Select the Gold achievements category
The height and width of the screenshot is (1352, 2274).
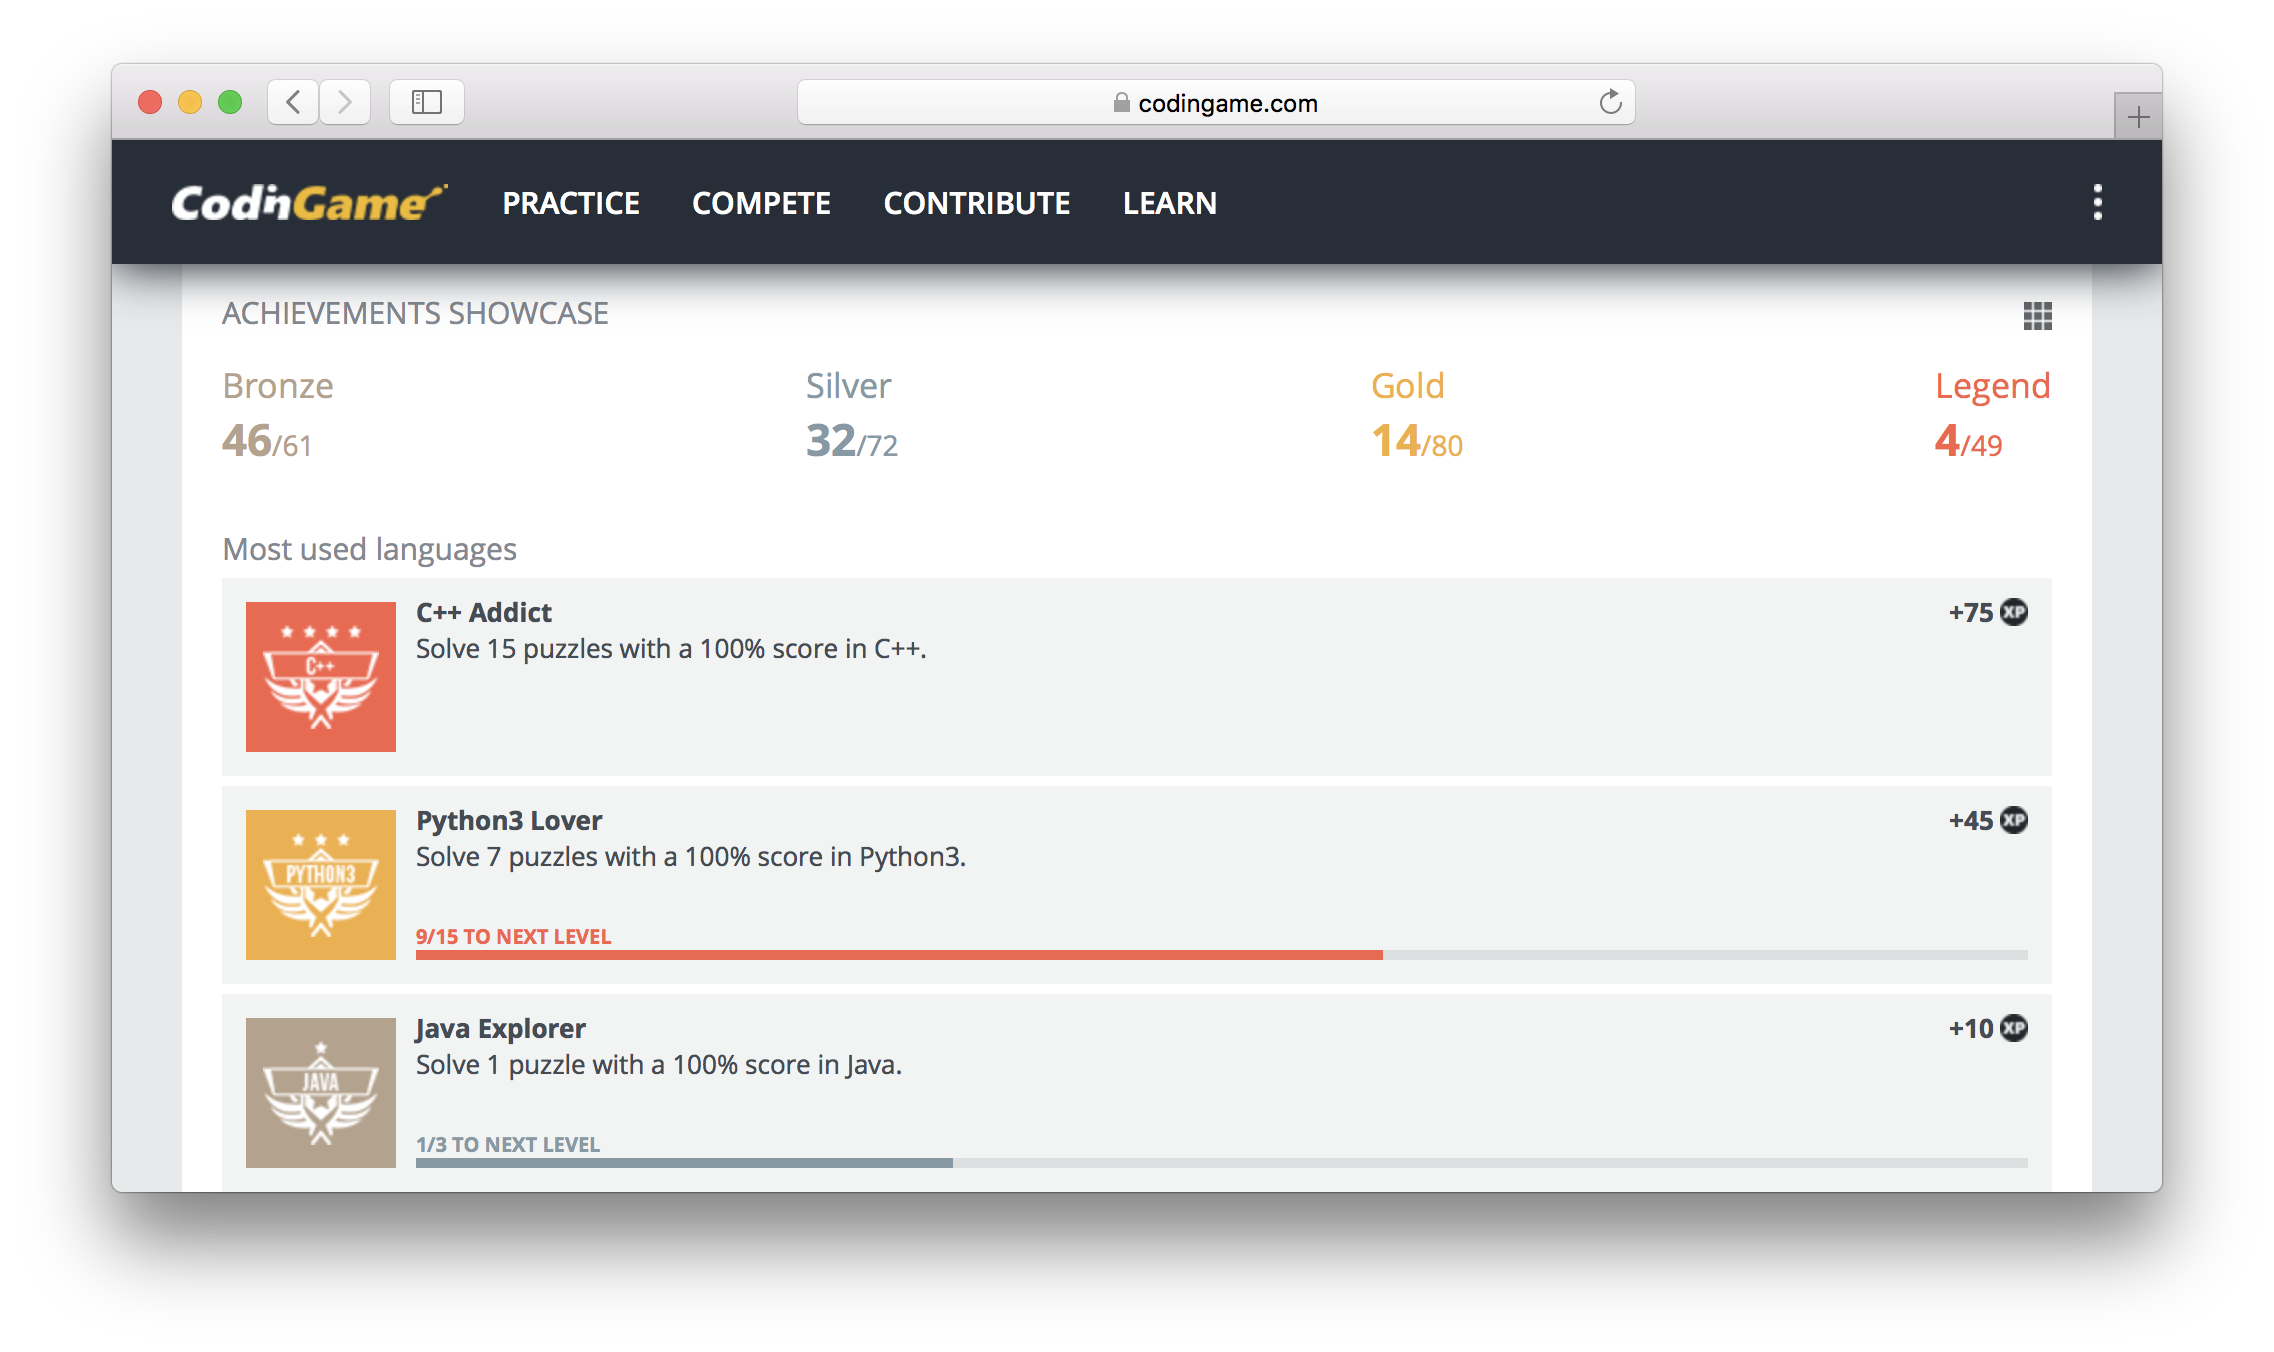pyautogui.click(x=1408, y=386)
